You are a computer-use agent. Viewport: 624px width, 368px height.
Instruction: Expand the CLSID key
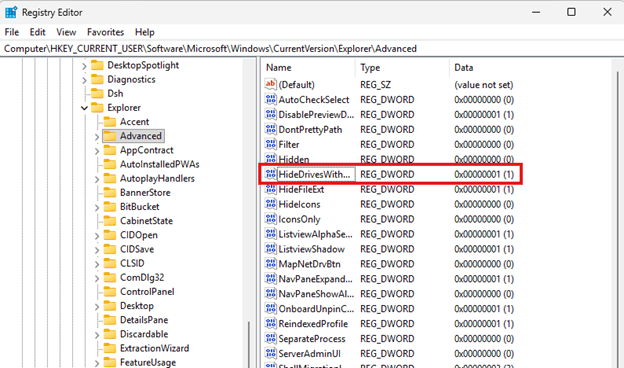(97, 264)
